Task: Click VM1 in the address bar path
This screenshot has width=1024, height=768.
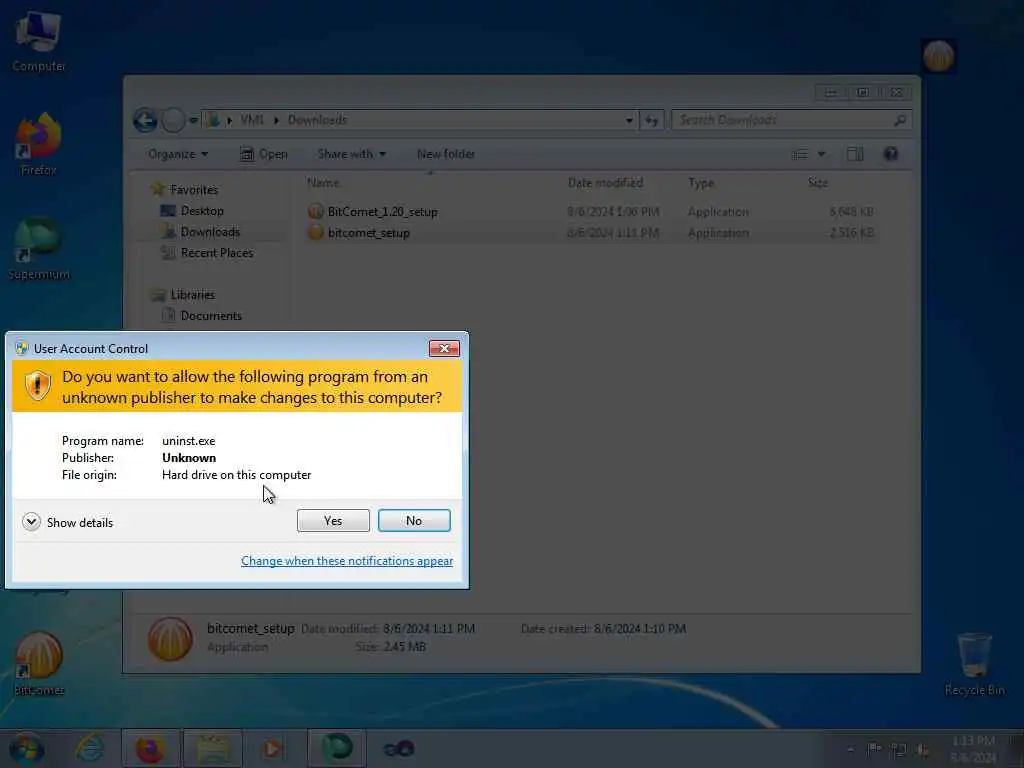Action: click(252, 120)
